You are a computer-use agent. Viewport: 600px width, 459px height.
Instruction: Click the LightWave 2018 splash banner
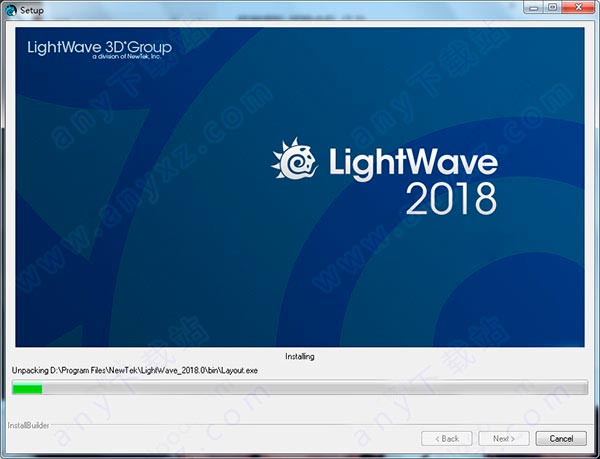click(300, 187)
